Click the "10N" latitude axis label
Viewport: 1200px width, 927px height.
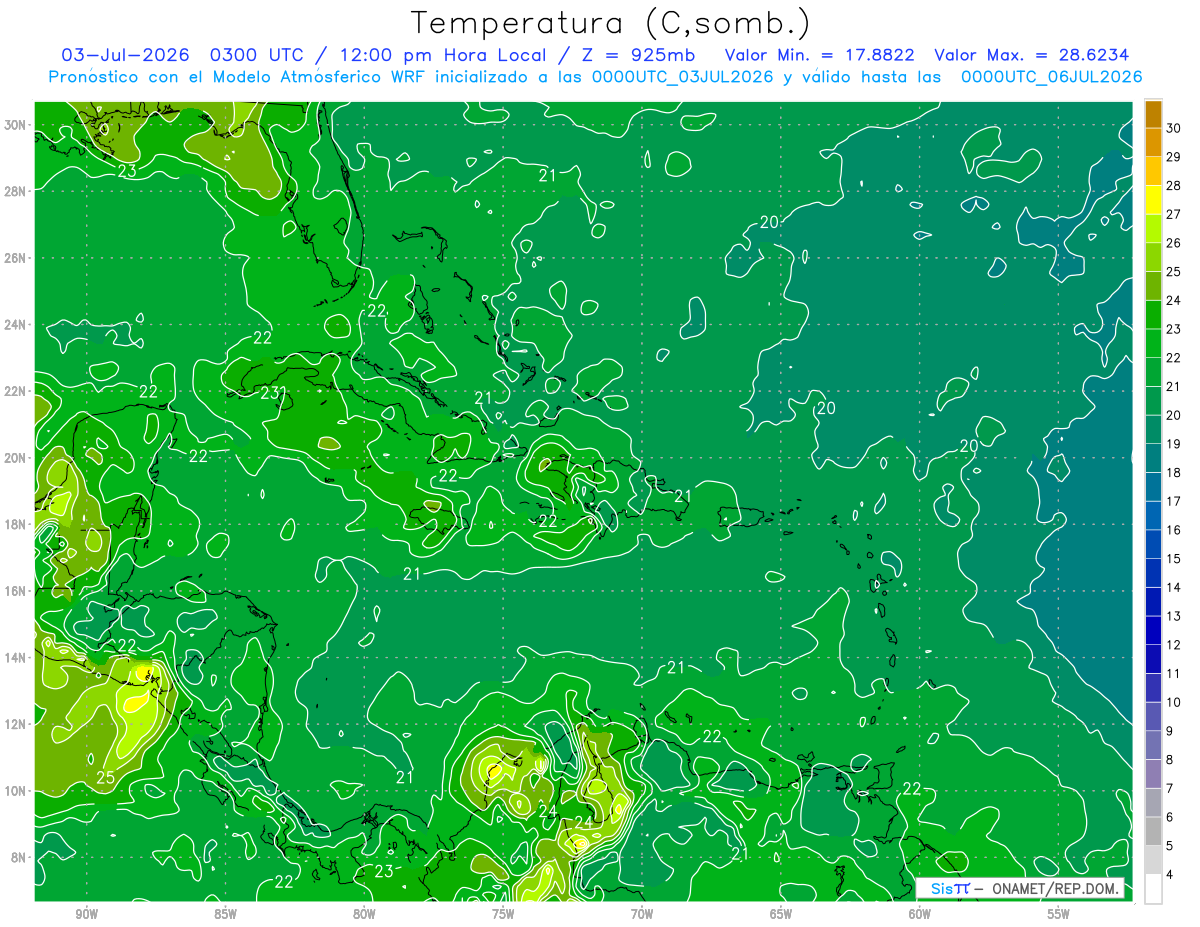click(16, 791)
